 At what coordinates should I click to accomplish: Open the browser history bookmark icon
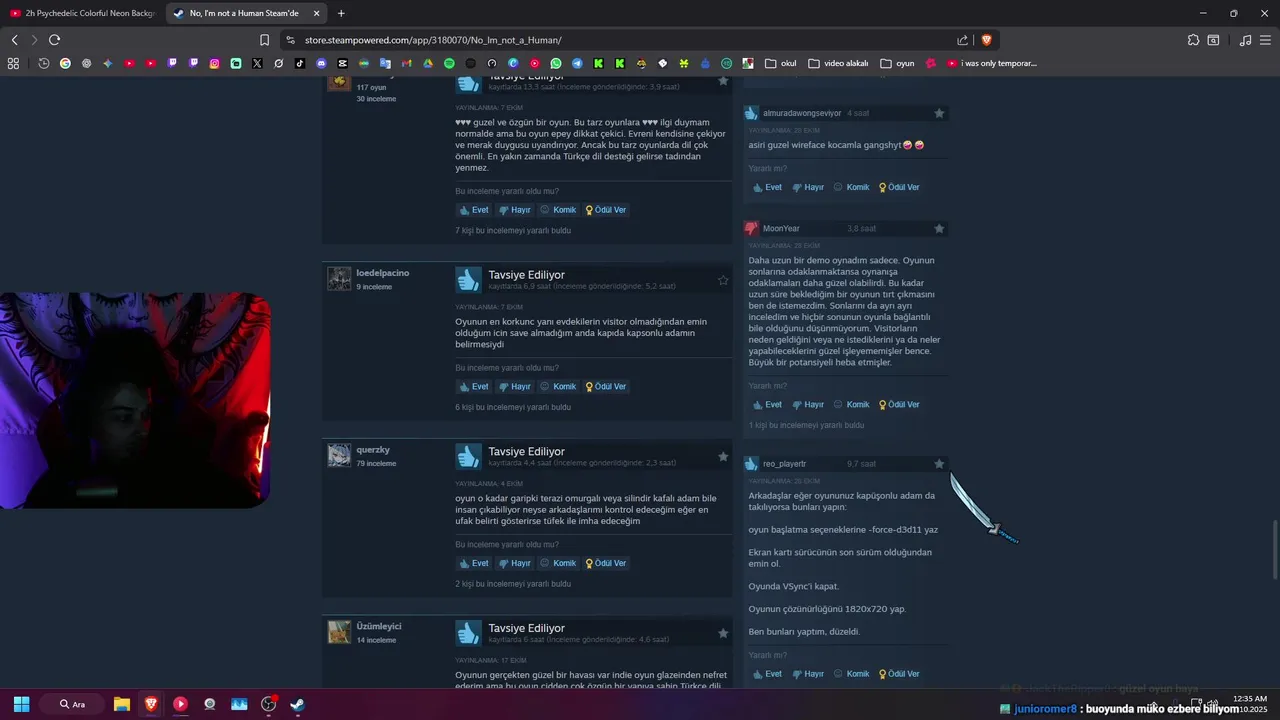[44, 63]
